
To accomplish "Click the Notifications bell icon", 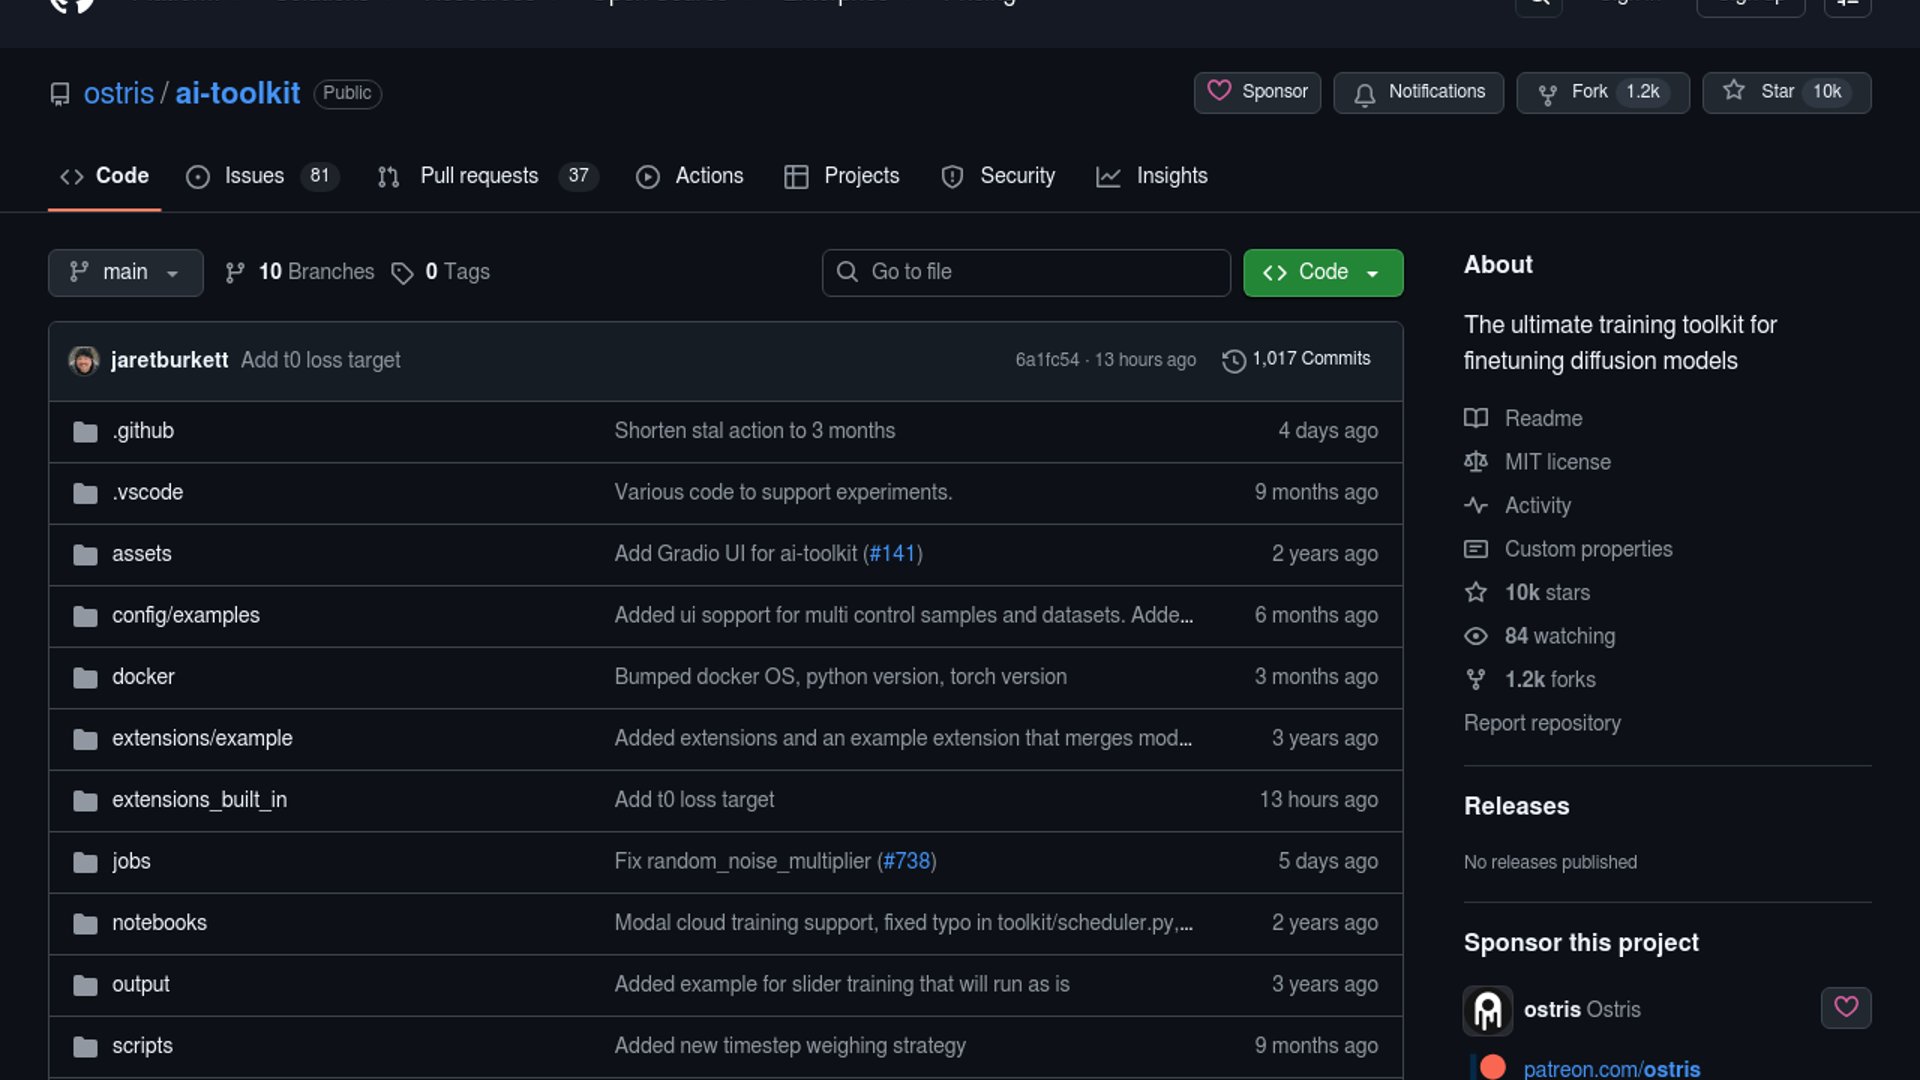I will [x=1364, y=94].
